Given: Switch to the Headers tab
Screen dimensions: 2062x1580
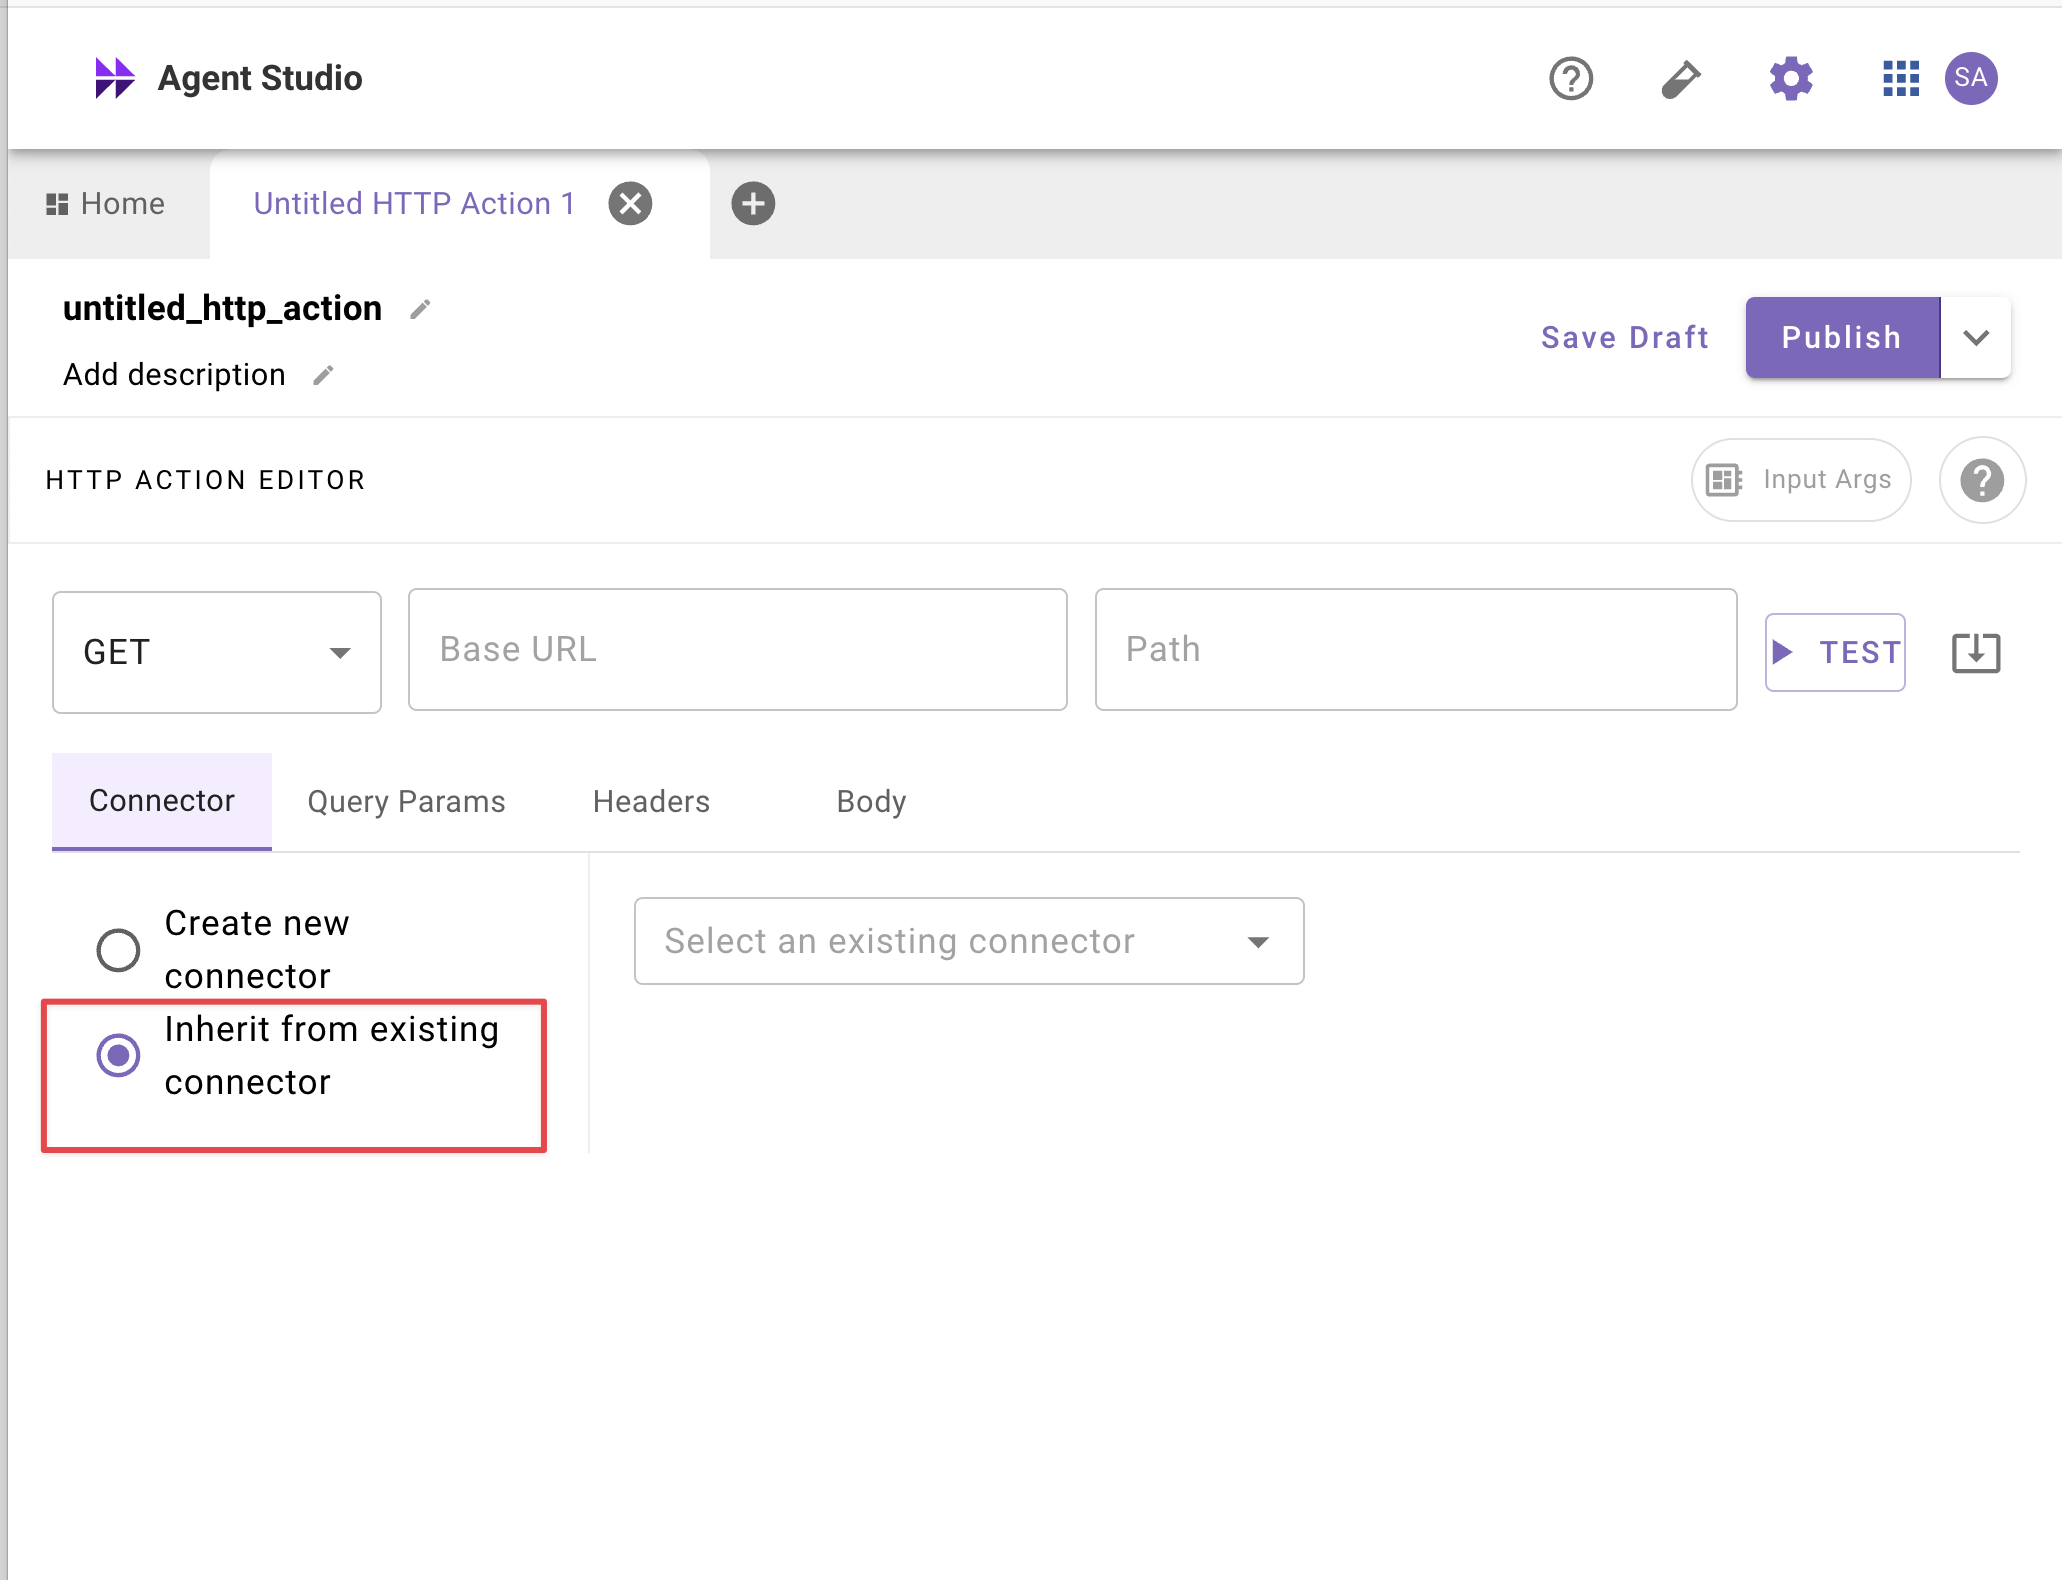Looking at the screenshot, I should (651, 801).
